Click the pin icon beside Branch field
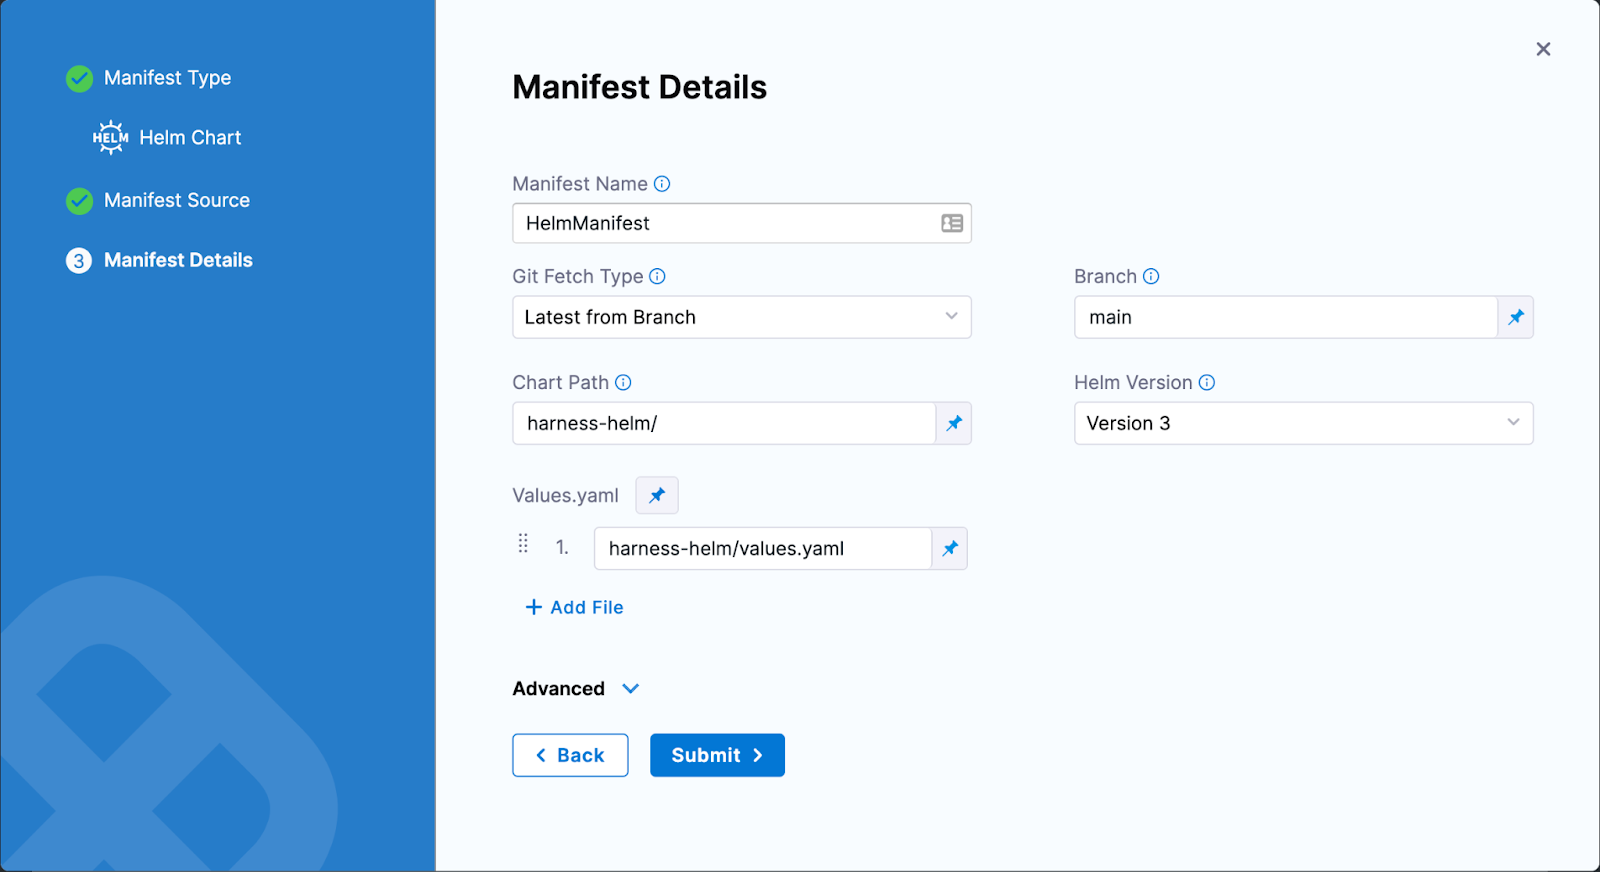Screen dimensions: 1600x872 click(x=1516, y=317)
